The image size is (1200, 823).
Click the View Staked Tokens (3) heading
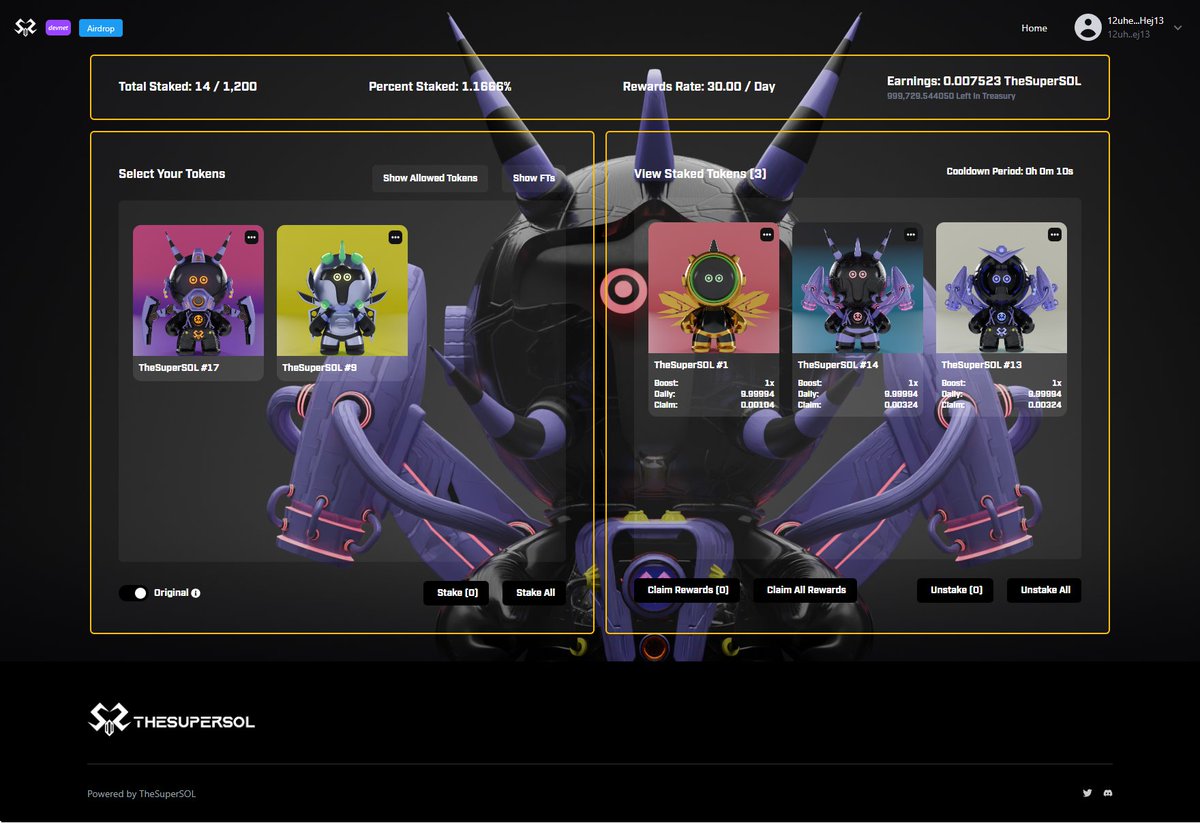point(700,174)
